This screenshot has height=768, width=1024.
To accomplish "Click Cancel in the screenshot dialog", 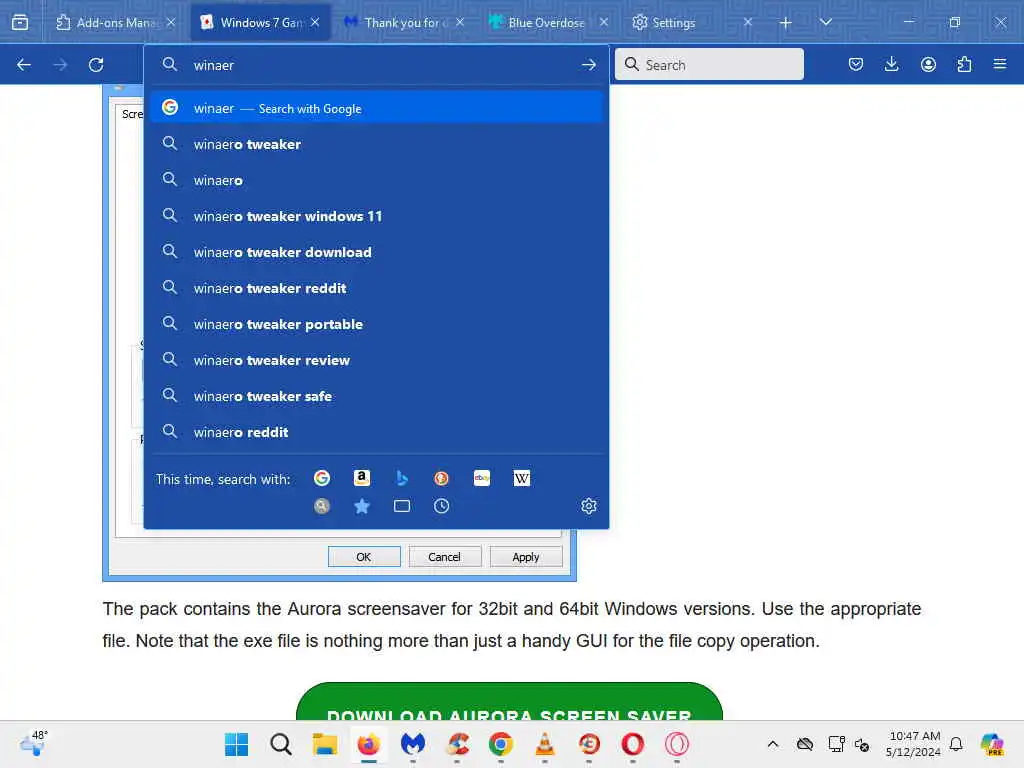I will click(444, 556).
